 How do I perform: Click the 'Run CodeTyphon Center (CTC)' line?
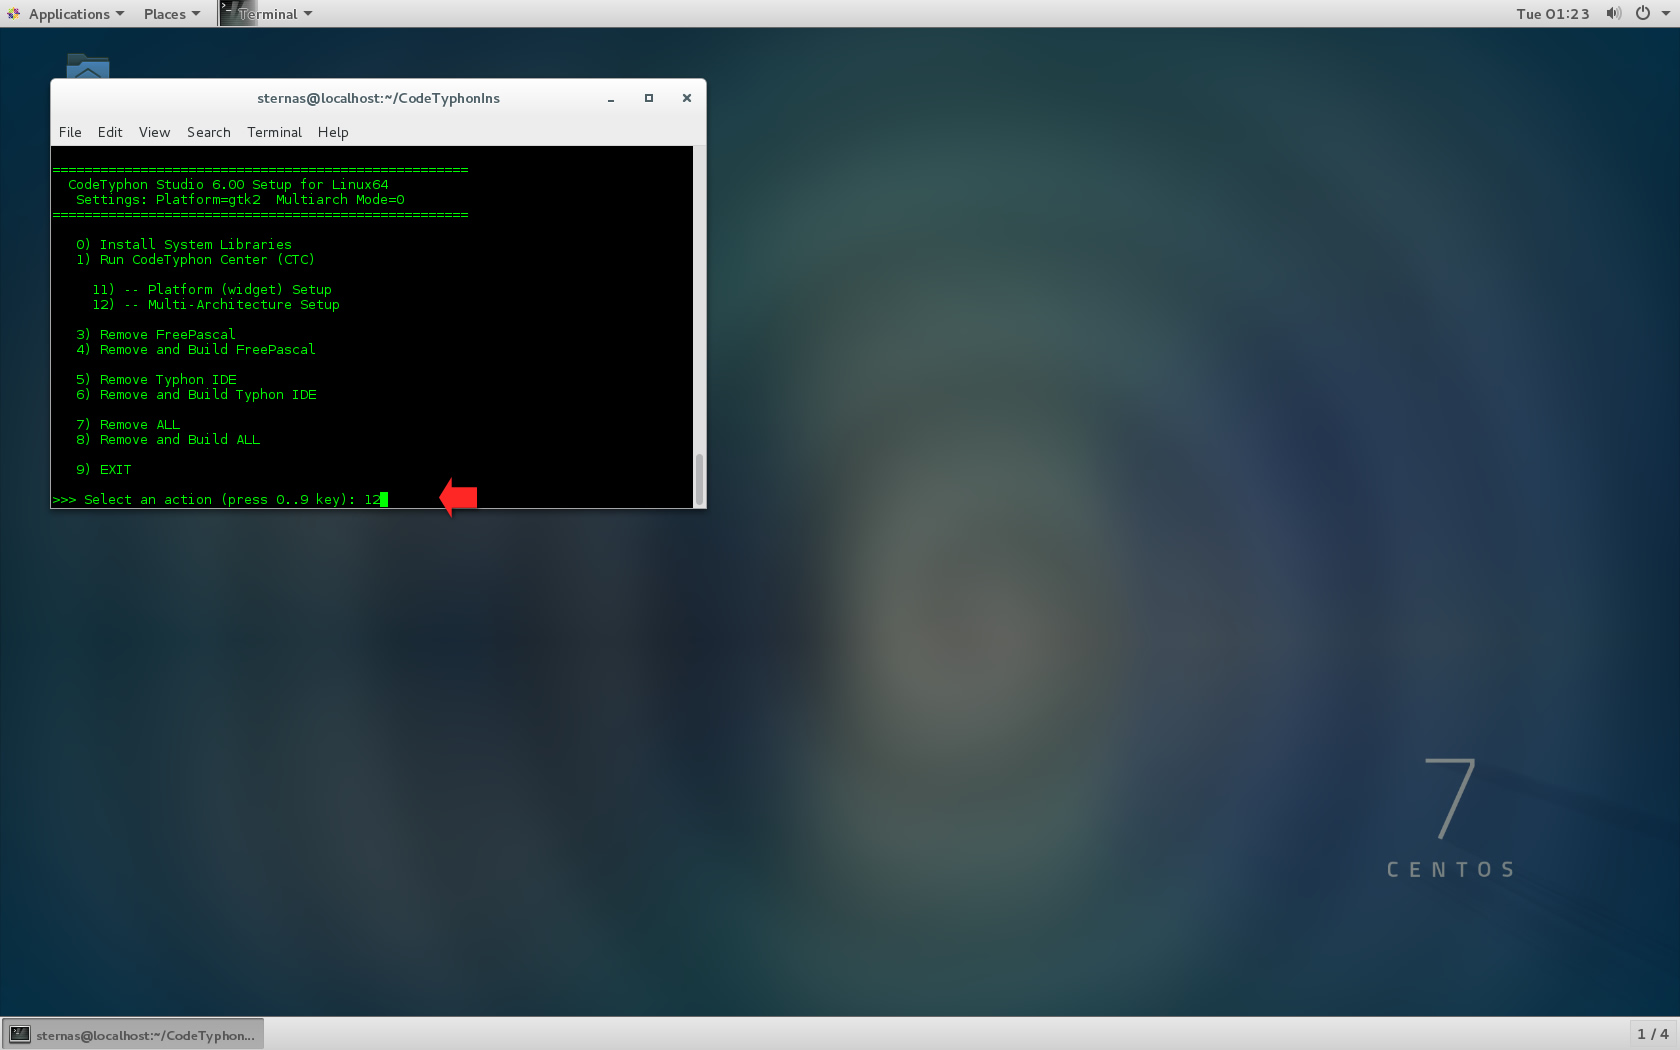(x=195, y=259)
